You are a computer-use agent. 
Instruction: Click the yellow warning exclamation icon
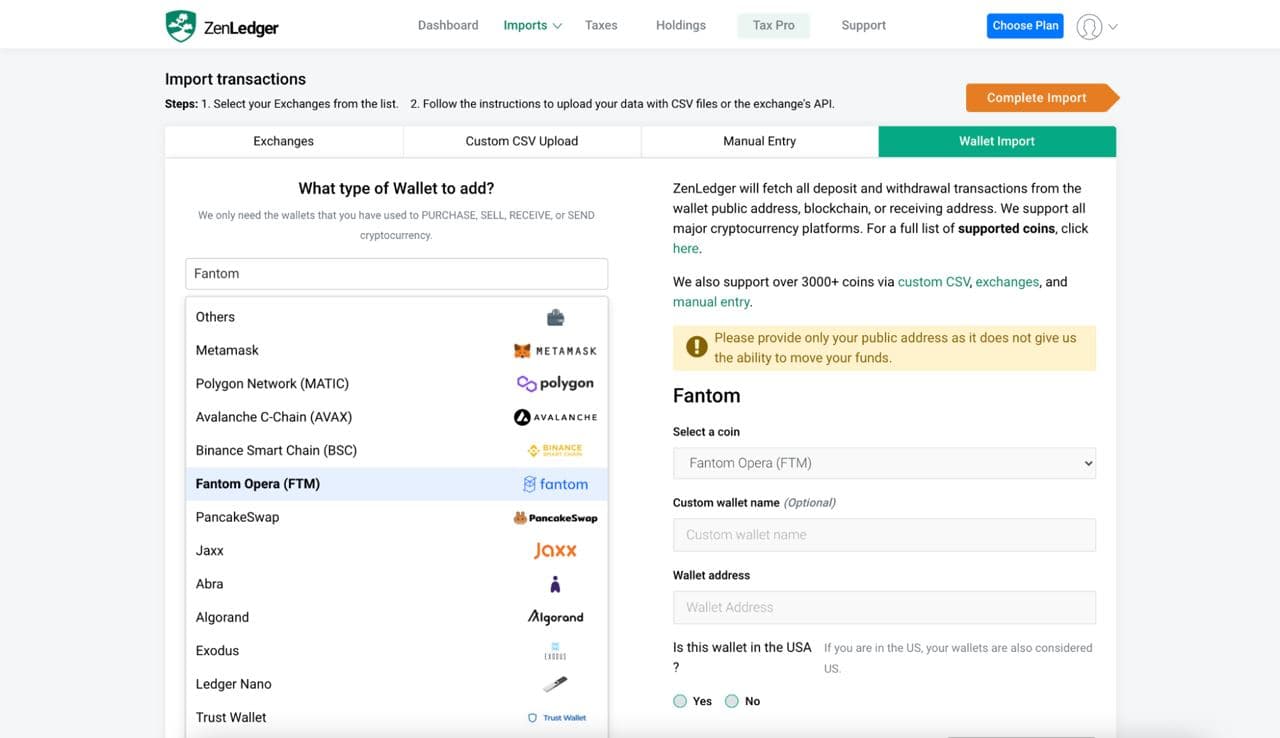pos(696,347)
